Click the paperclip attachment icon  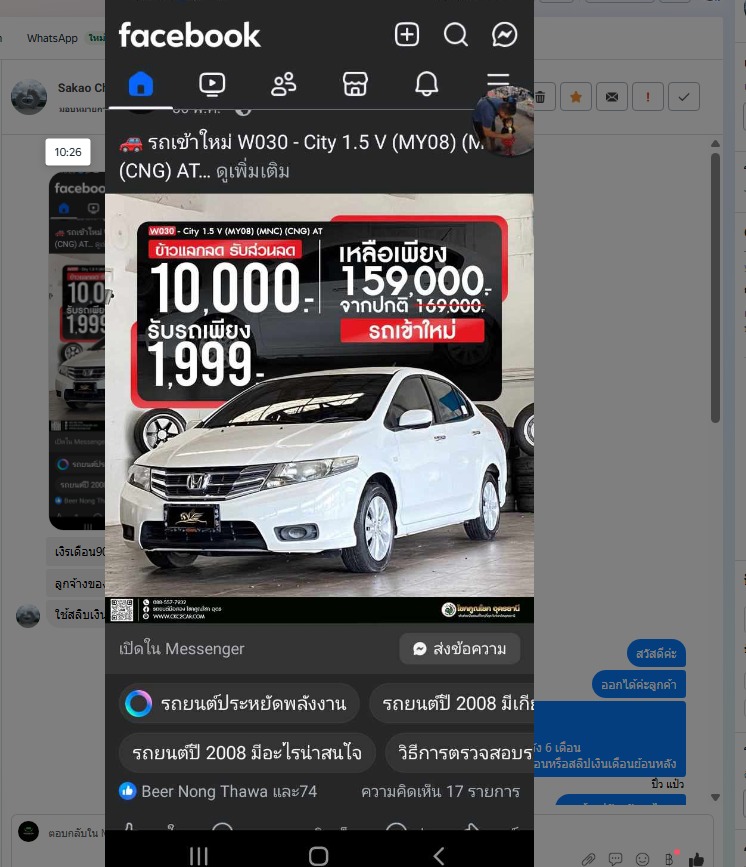click(588, 859)
